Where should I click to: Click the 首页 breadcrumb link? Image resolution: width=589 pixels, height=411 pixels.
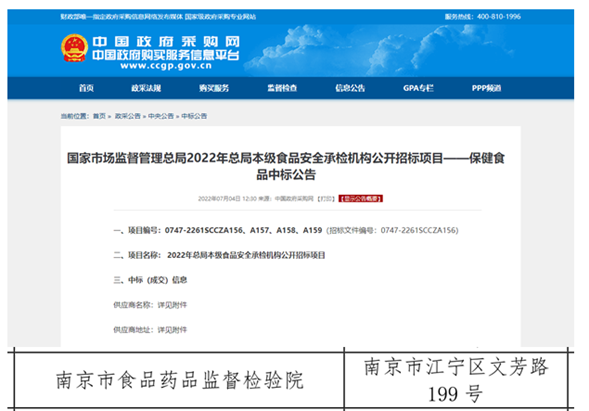click(x=100, y=116)
